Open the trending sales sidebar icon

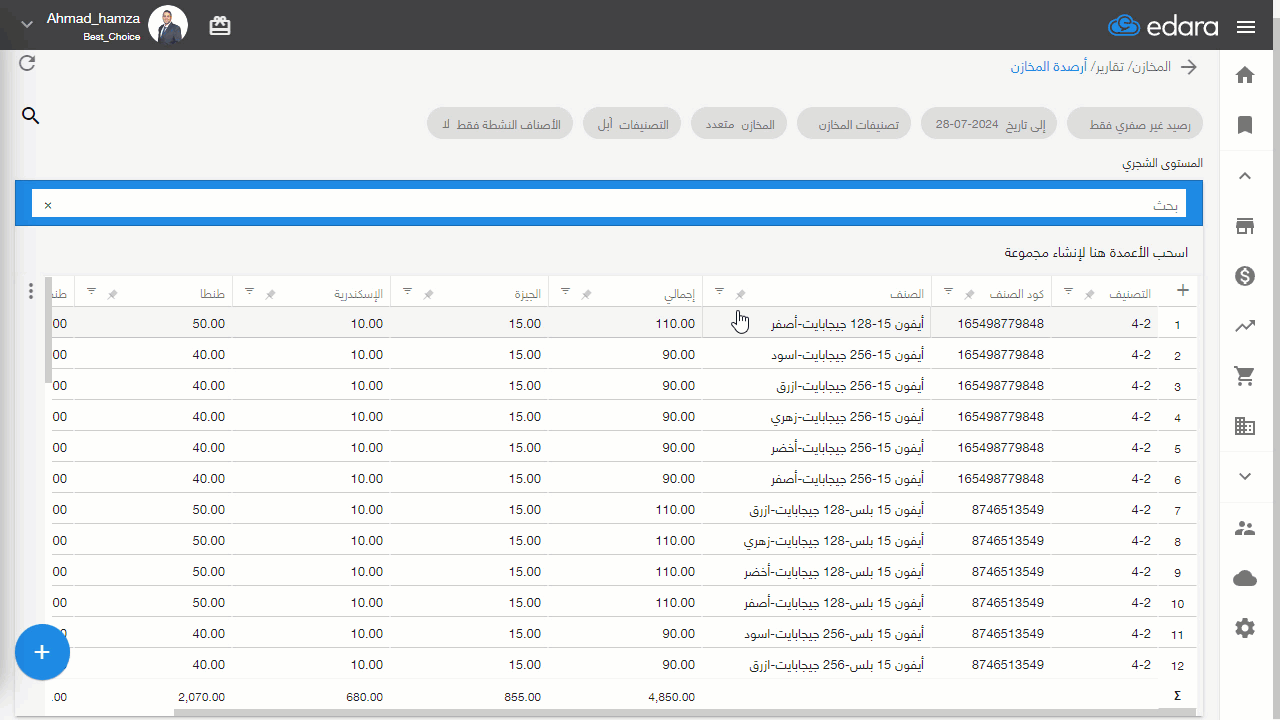tap(1245, 326)
